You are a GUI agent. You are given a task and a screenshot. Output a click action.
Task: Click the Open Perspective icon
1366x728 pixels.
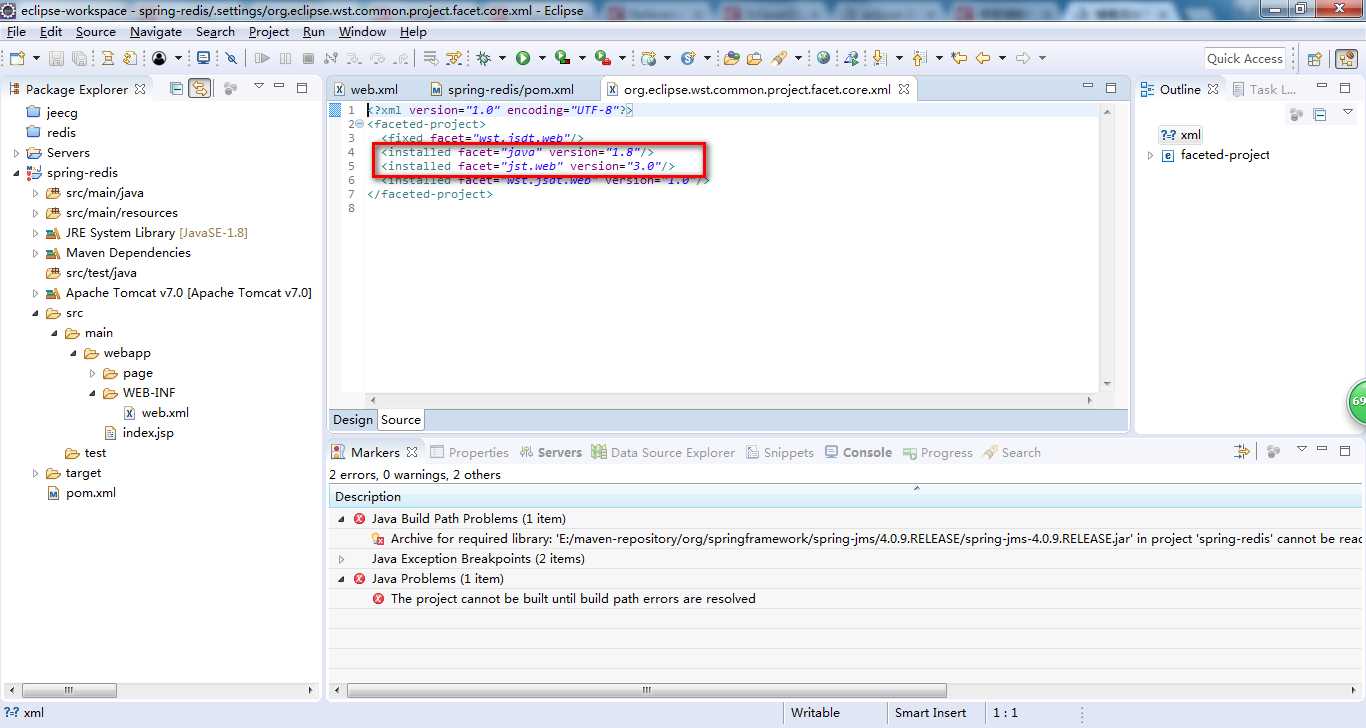click(x=1315, y=58)
